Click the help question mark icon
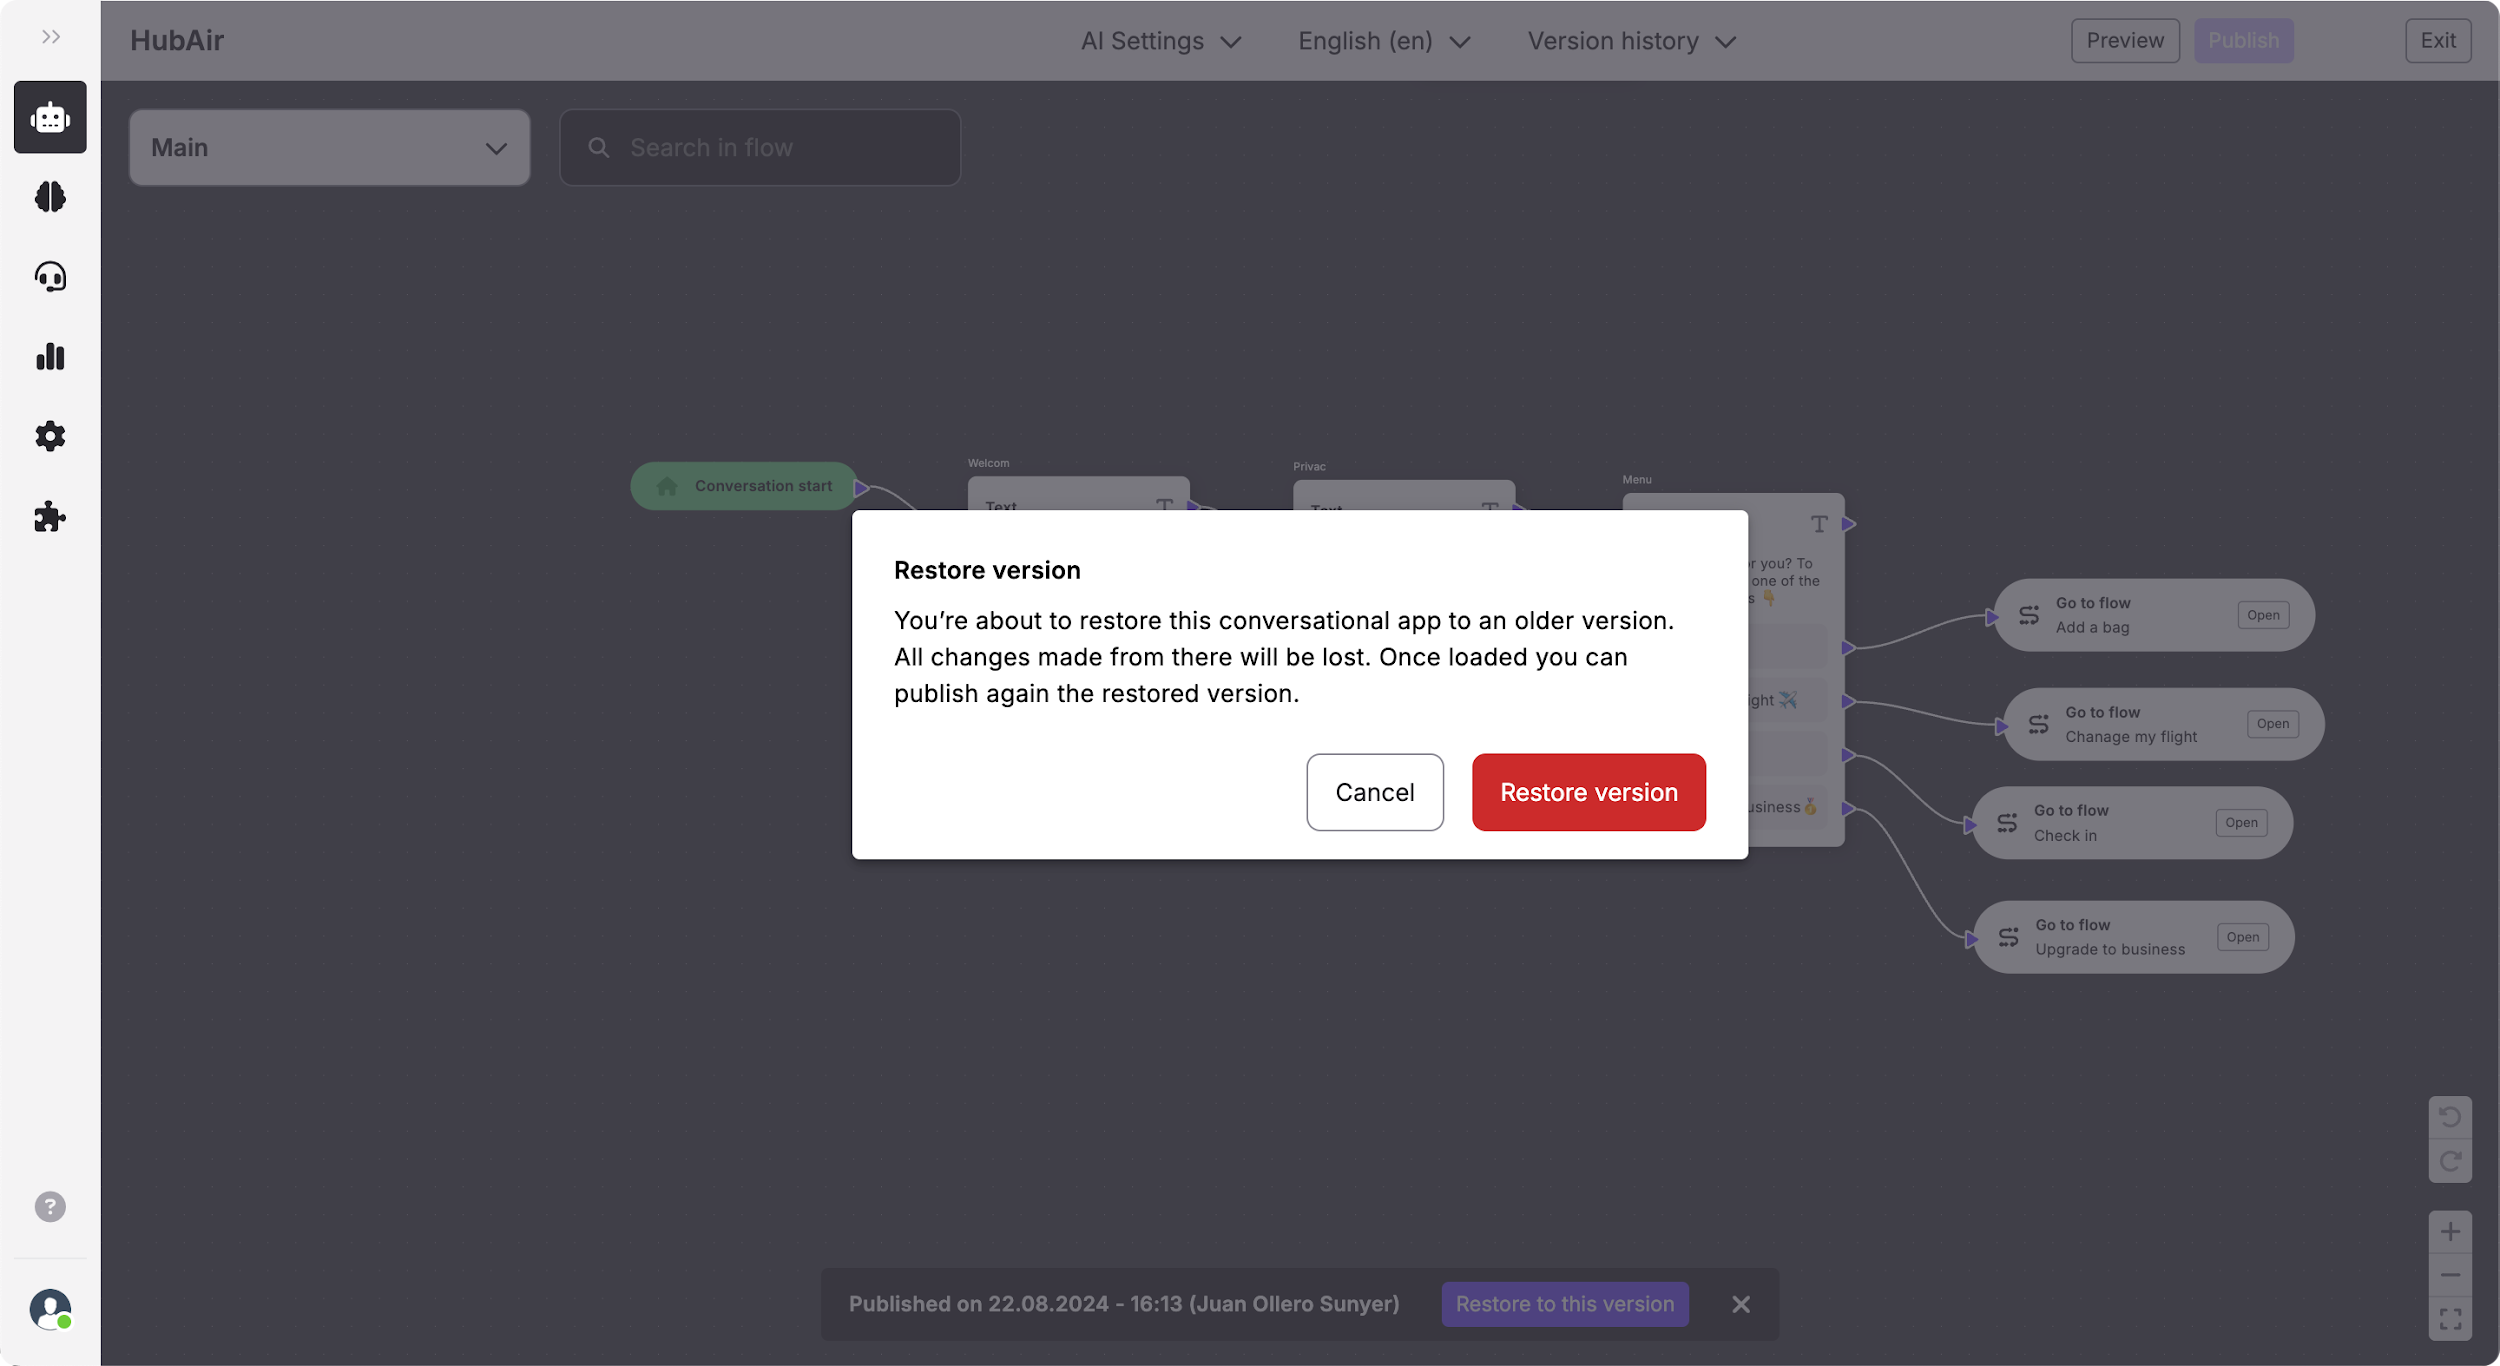Image resolution: width=2500 pixels, height=1366 pixels. [x=50, y=1207]
